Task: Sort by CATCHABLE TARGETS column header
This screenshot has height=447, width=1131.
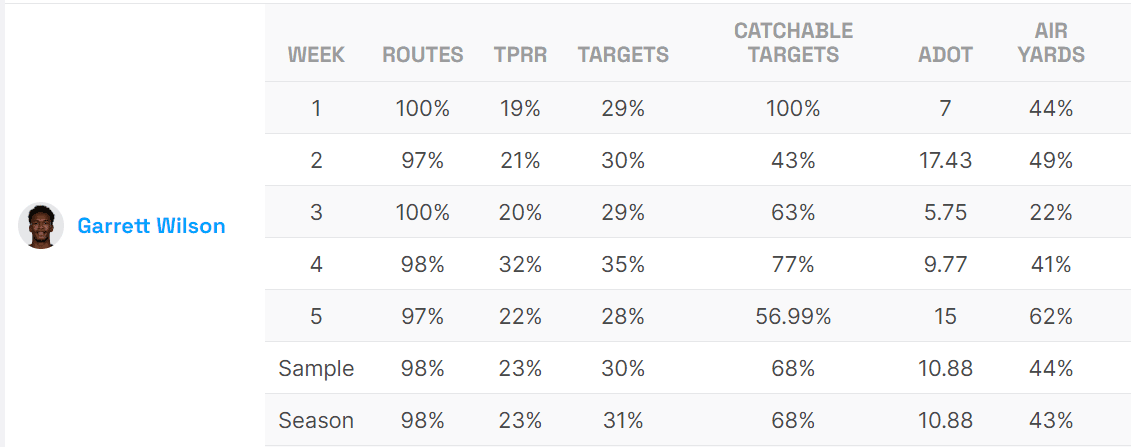Action: click(x=793, y=44)
